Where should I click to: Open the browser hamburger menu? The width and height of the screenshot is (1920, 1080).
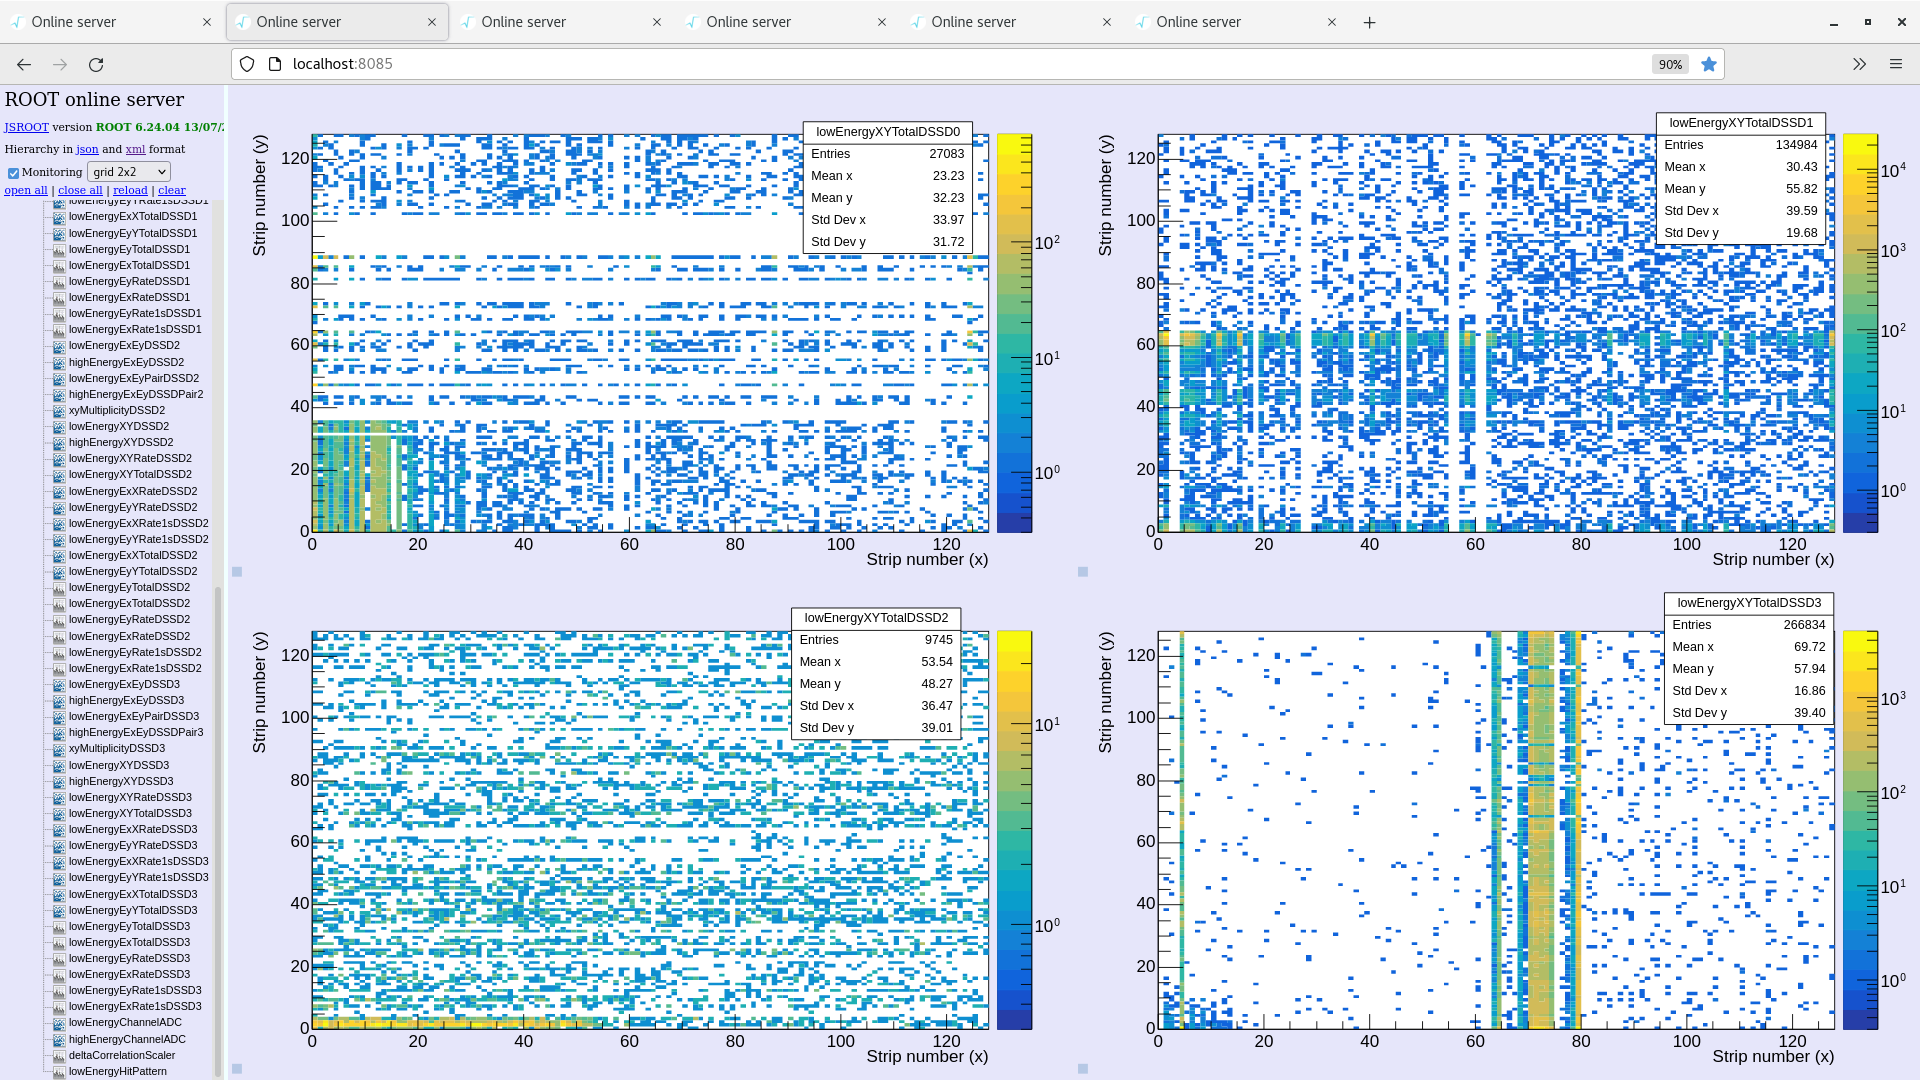pyautogui.click(x=1896, y=64)
